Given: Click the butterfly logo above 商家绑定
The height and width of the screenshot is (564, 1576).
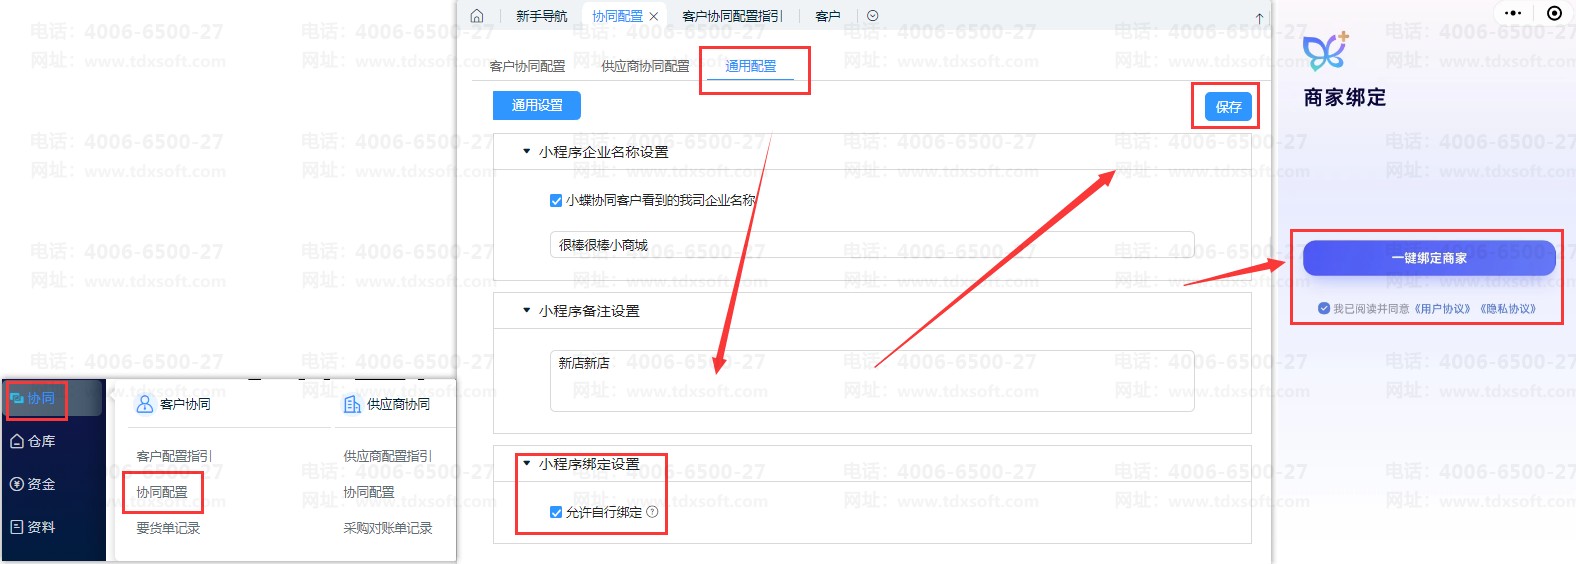Looking at the screenshot, I should (1326, 51).
